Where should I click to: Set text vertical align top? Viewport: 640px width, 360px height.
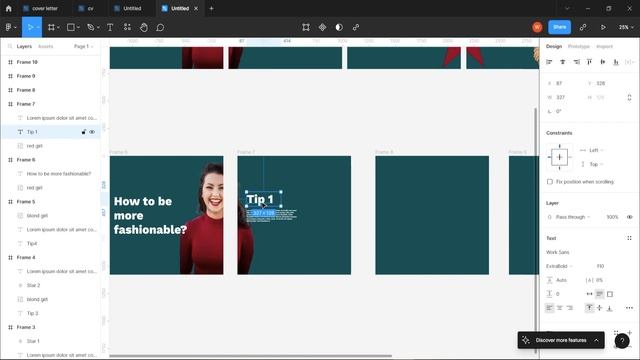point(589,308)
